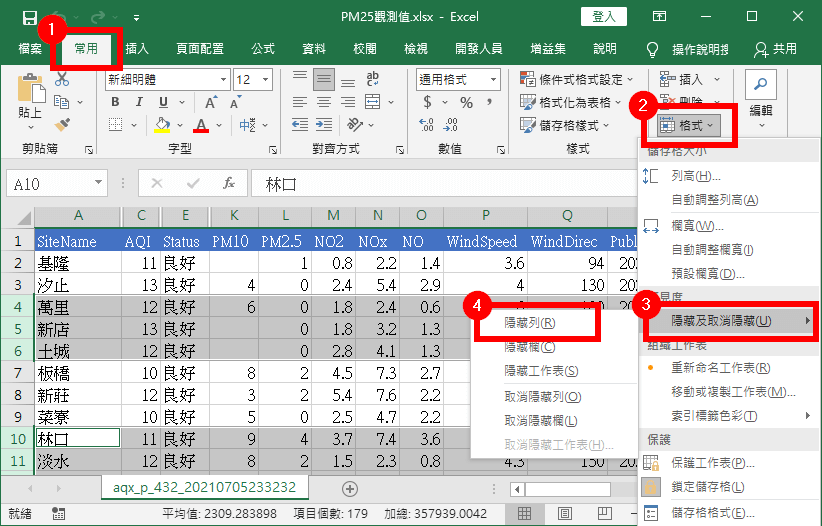
Task: Click the Cut scissors icon
Action: click(x=62, y=79)
